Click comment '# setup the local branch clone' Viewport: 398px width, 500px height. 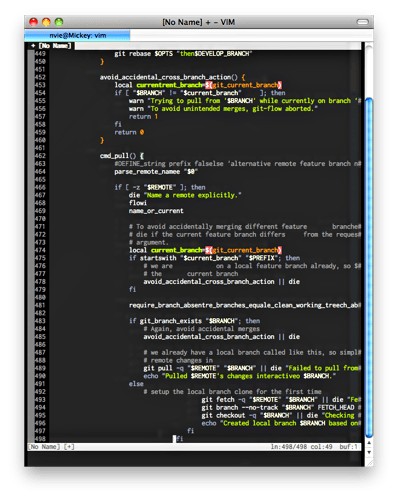233,392
